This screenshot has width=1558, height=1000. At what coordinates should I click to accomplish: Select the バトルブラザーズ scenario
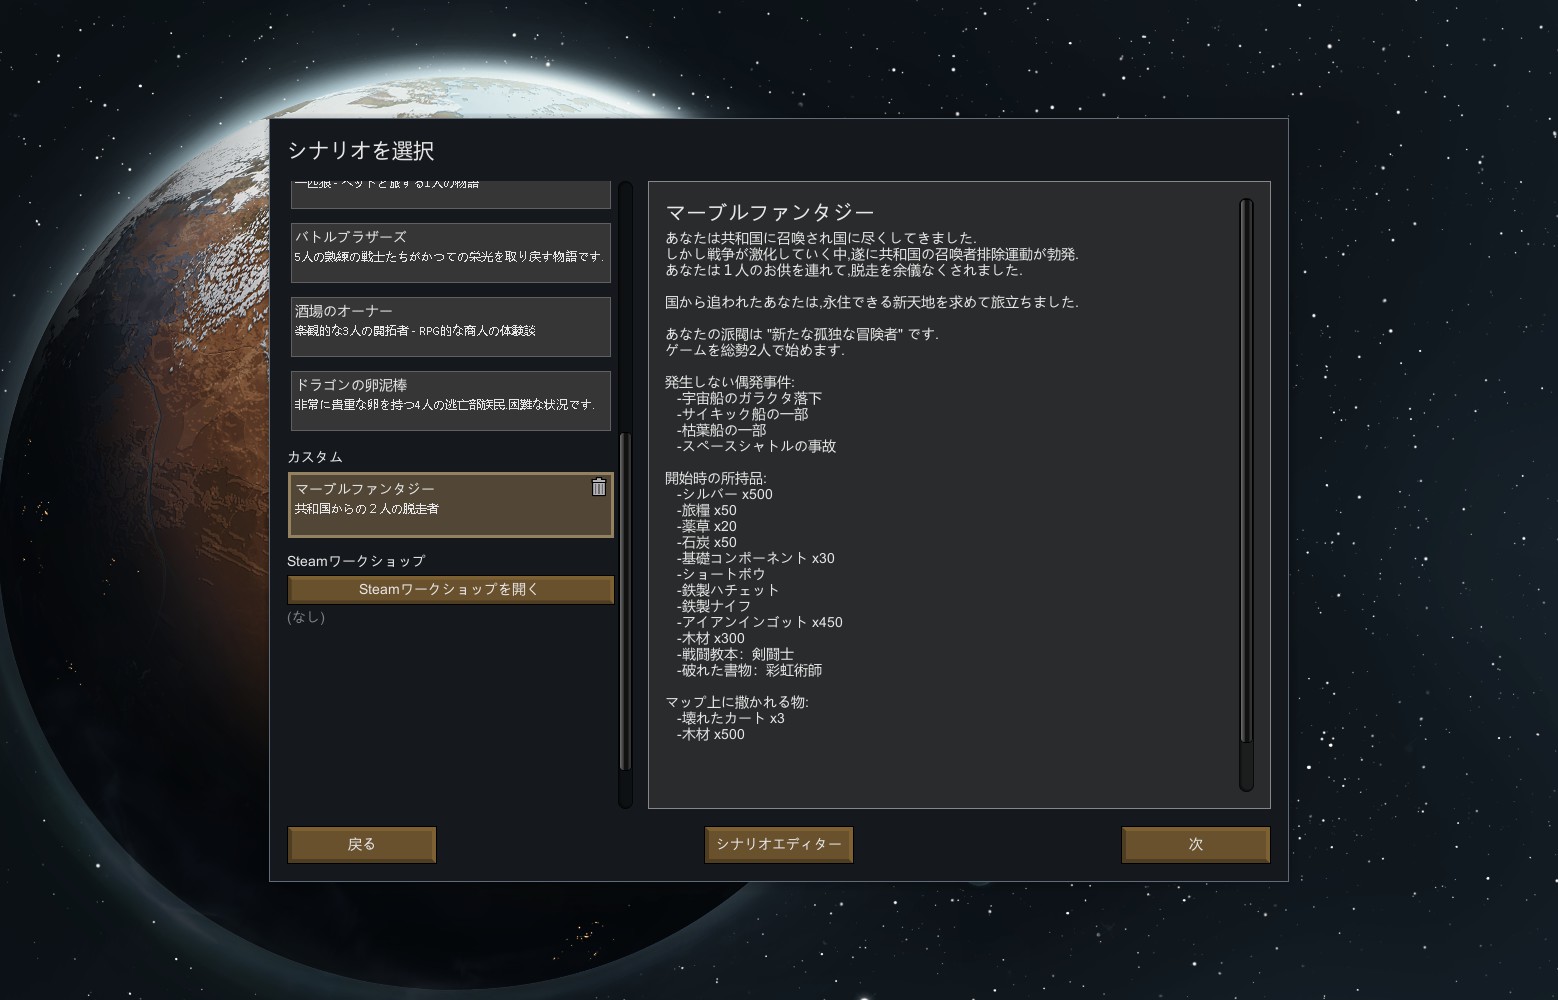coord(451,253)
